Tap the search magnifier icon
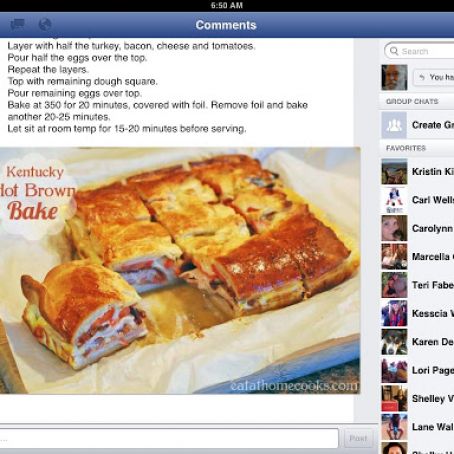This screenshot has height=454, width=454. [394, 51]
